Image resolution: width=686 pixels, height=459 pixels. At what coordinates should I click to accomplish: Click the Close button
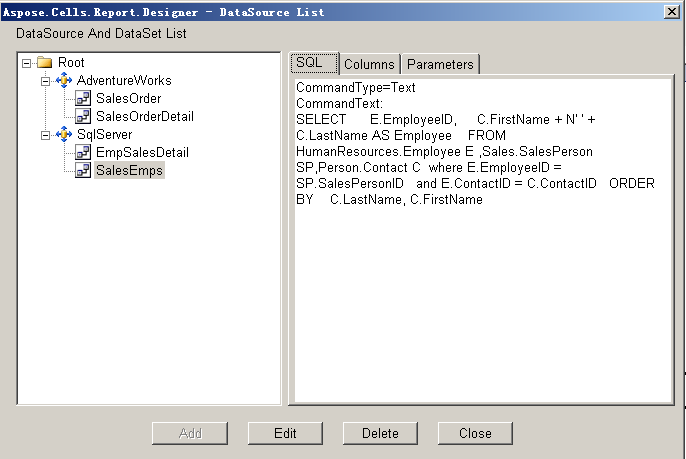(x=475, y=433)
